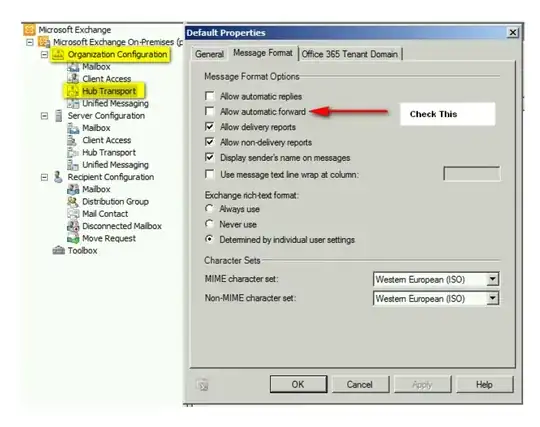The width and height of the screenshot is (540, 427).
Task: Close the Default Properties dialog
Action: (x=513, y=32)
